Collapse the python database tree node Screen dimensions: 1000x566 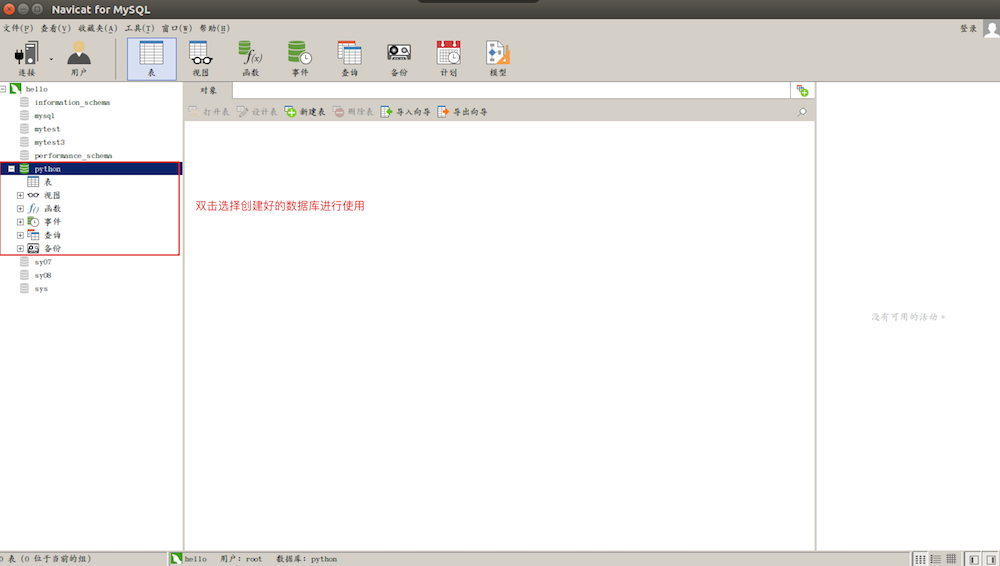point(11,169)
